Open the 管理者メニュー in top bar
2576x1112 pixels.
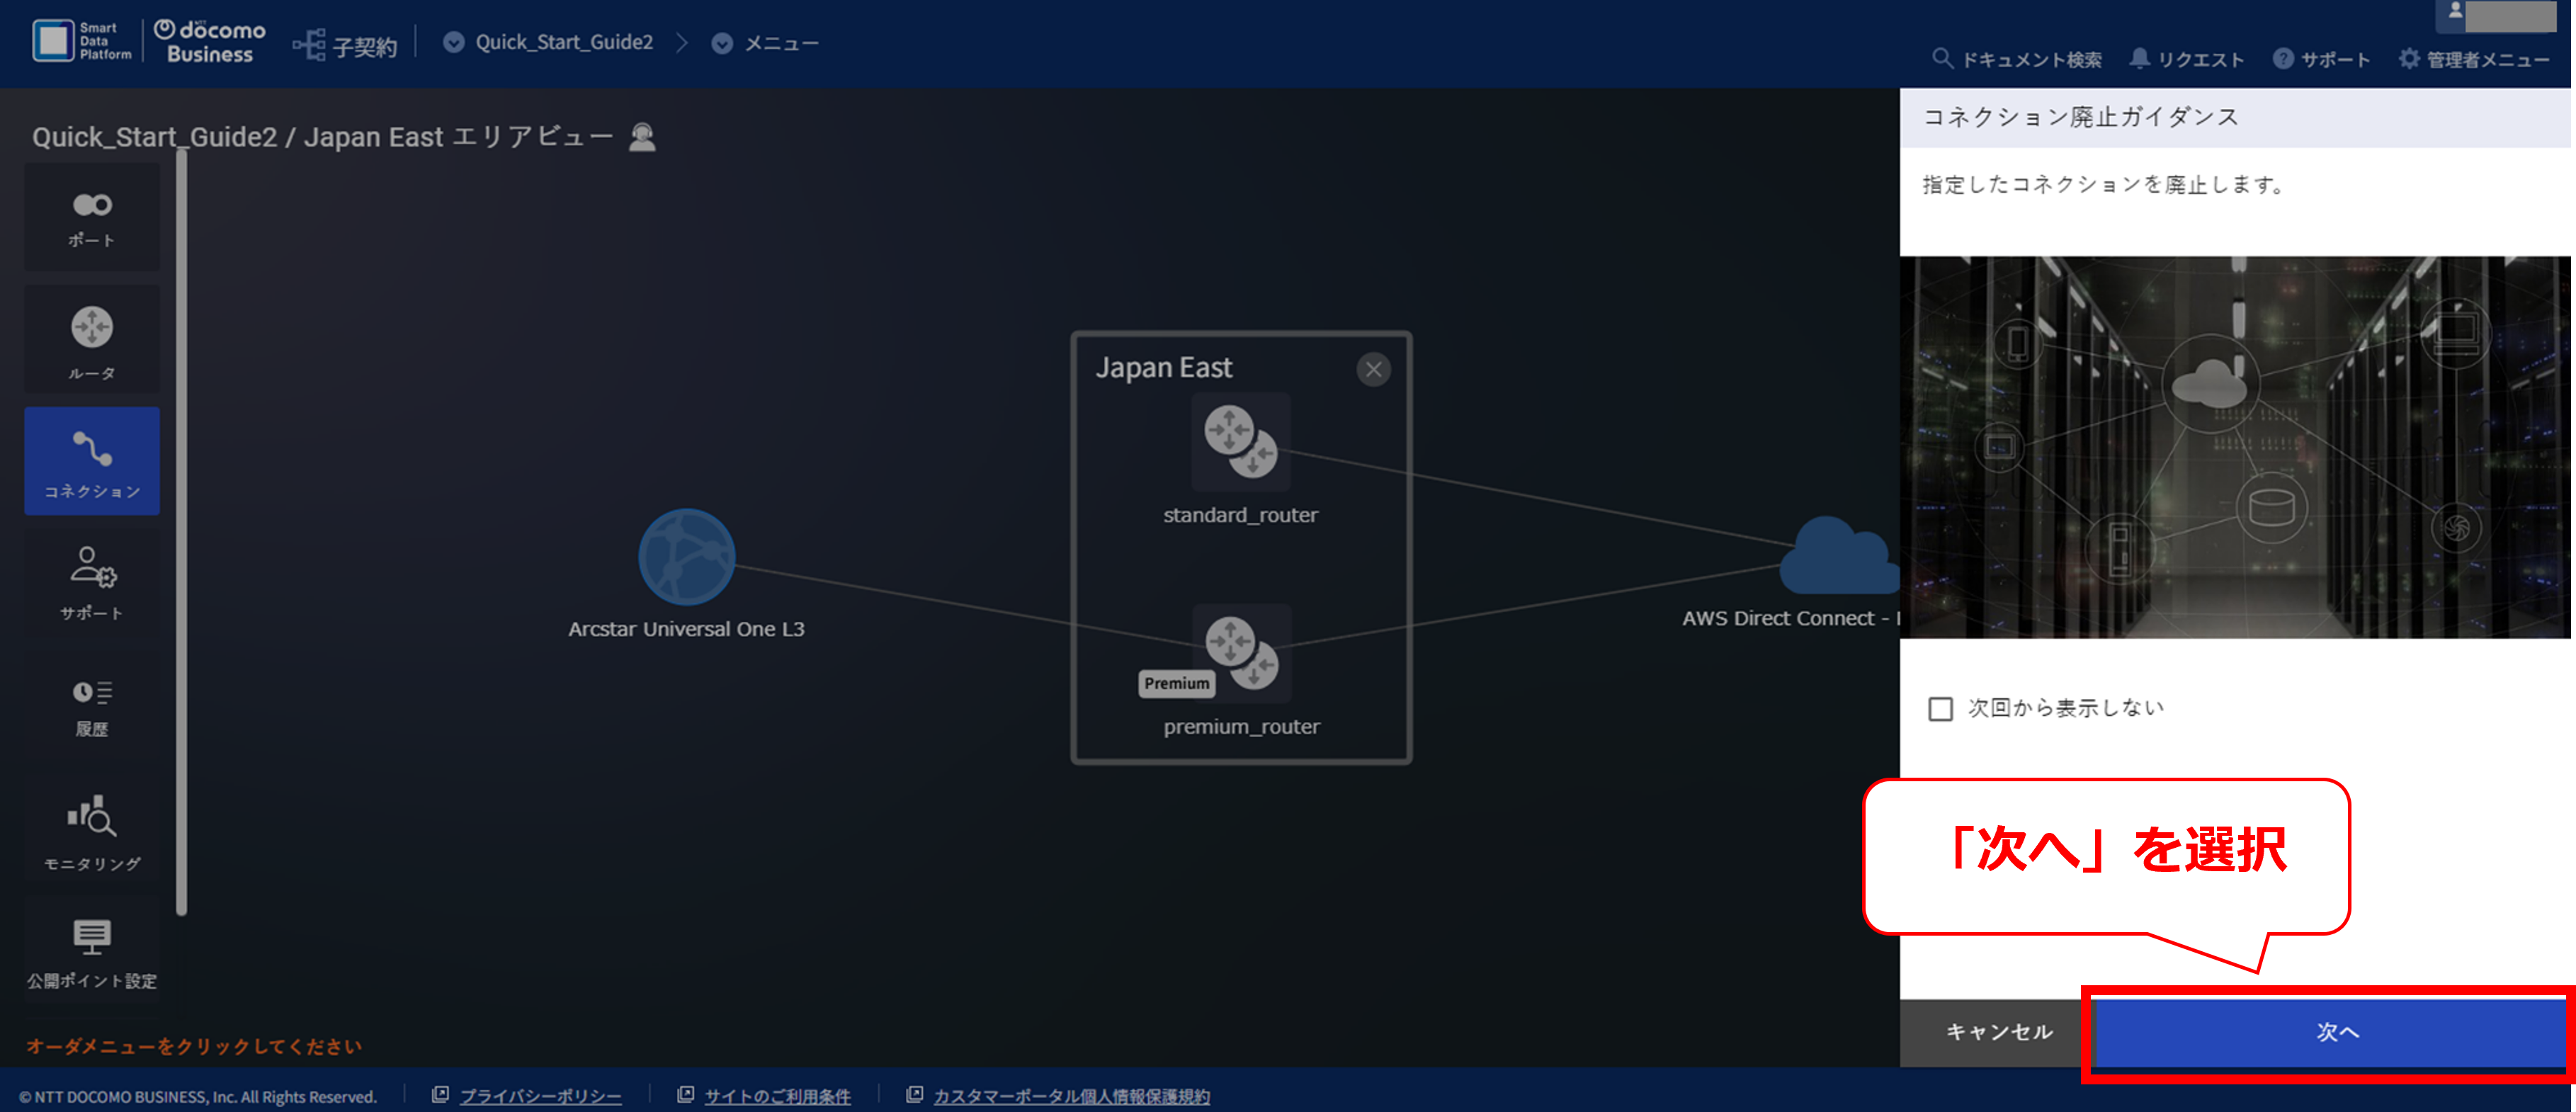pyautogui.click(x=2474, y=59)
